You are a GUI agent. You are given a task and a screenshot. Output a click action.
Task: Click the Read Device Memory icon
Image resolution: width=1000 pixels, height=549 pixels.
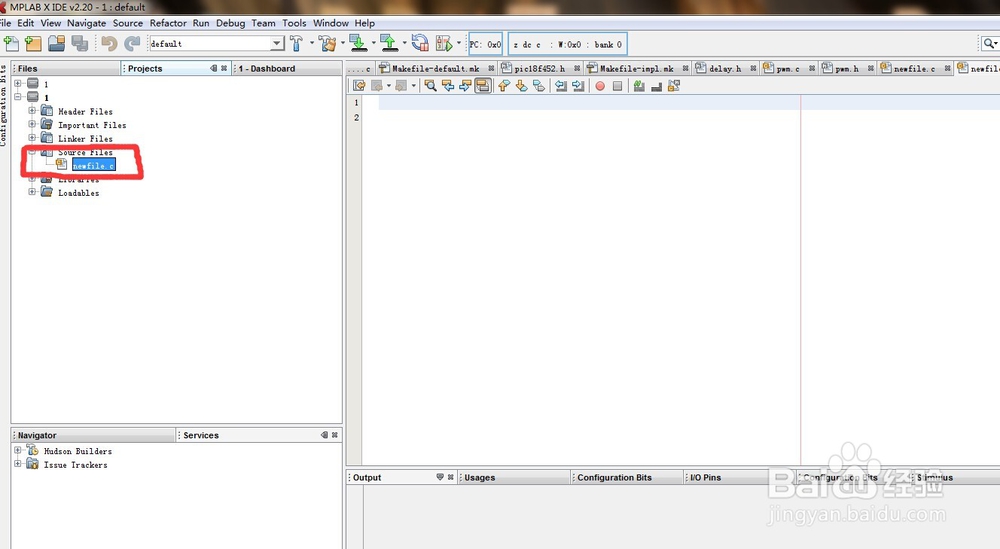click(388, 43)
